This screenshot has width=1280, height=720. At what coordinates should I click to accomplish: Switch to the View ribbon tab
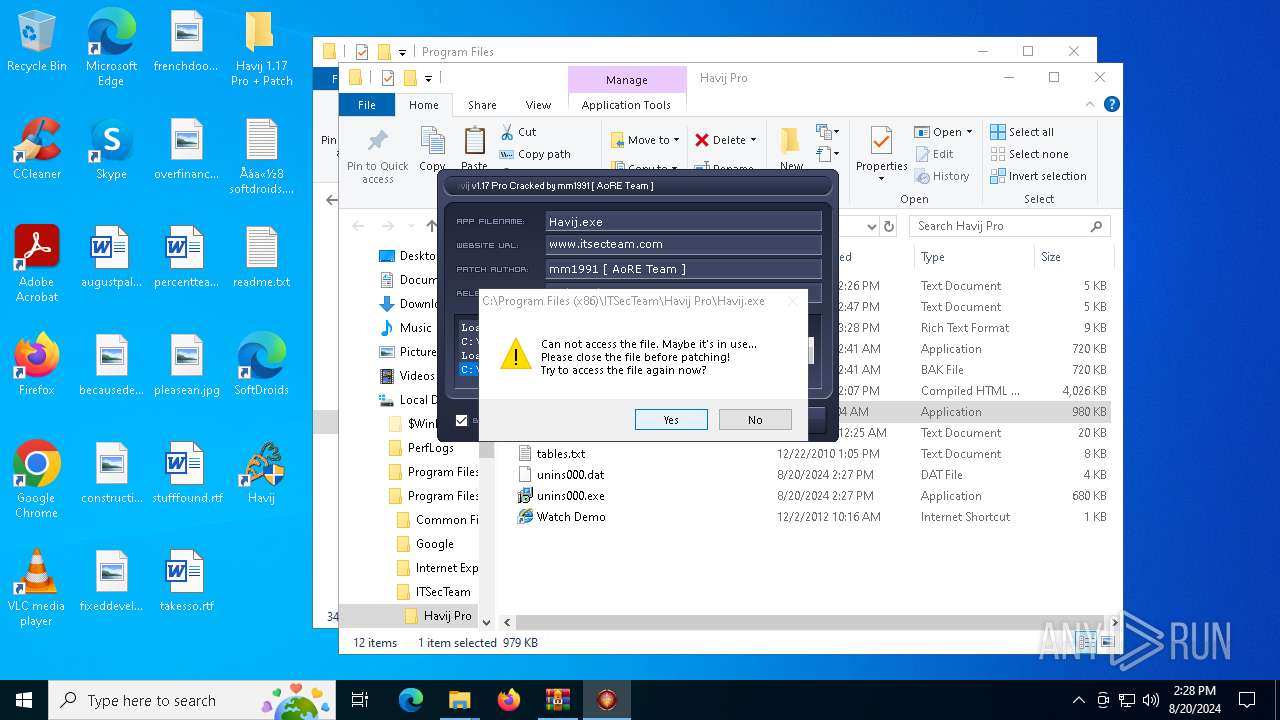[x=538, y=105]
